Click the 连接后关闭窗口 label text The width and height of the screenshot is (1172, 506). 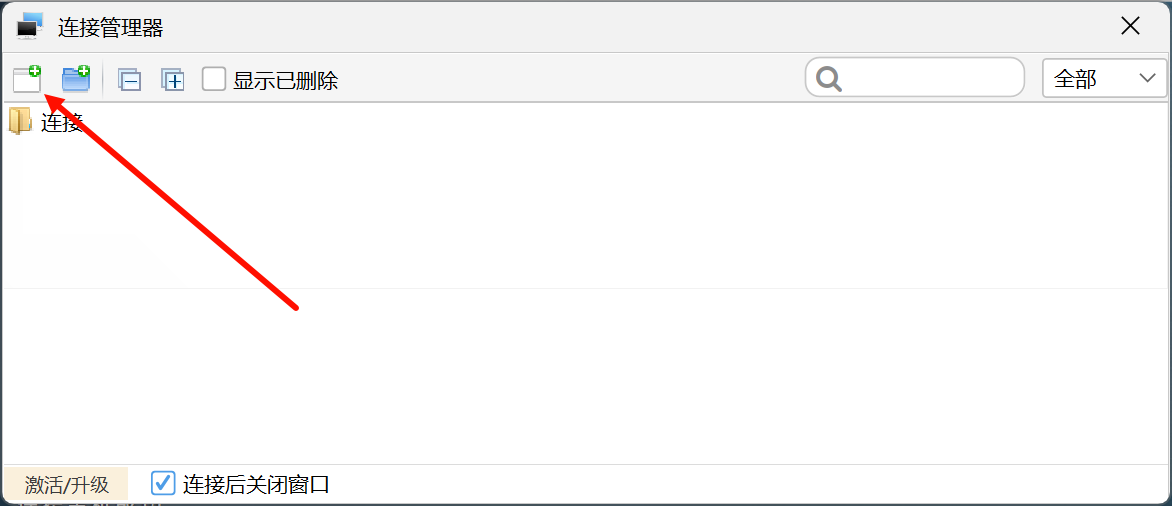pyautogui.click(x=256, y=485)
